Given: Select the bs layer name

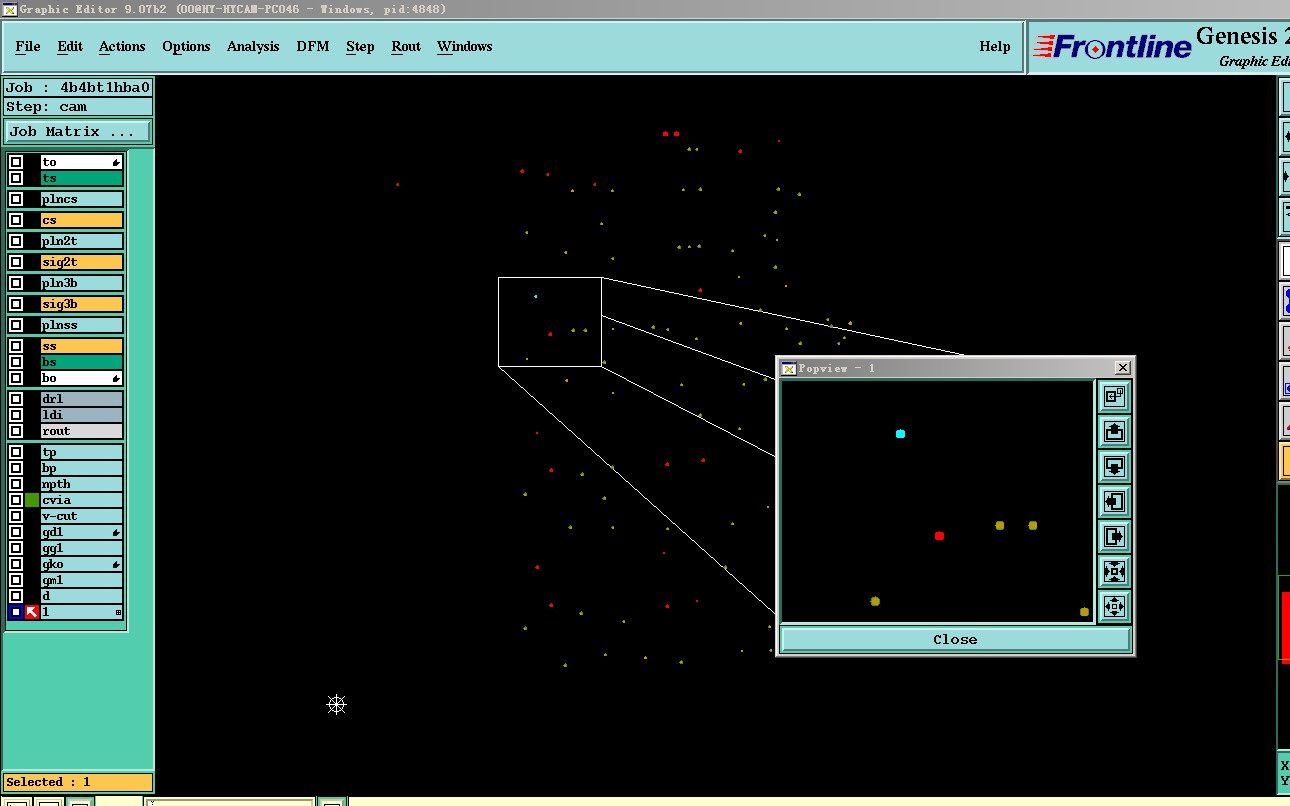Looking at the screenshot, I should click(82, 362).
